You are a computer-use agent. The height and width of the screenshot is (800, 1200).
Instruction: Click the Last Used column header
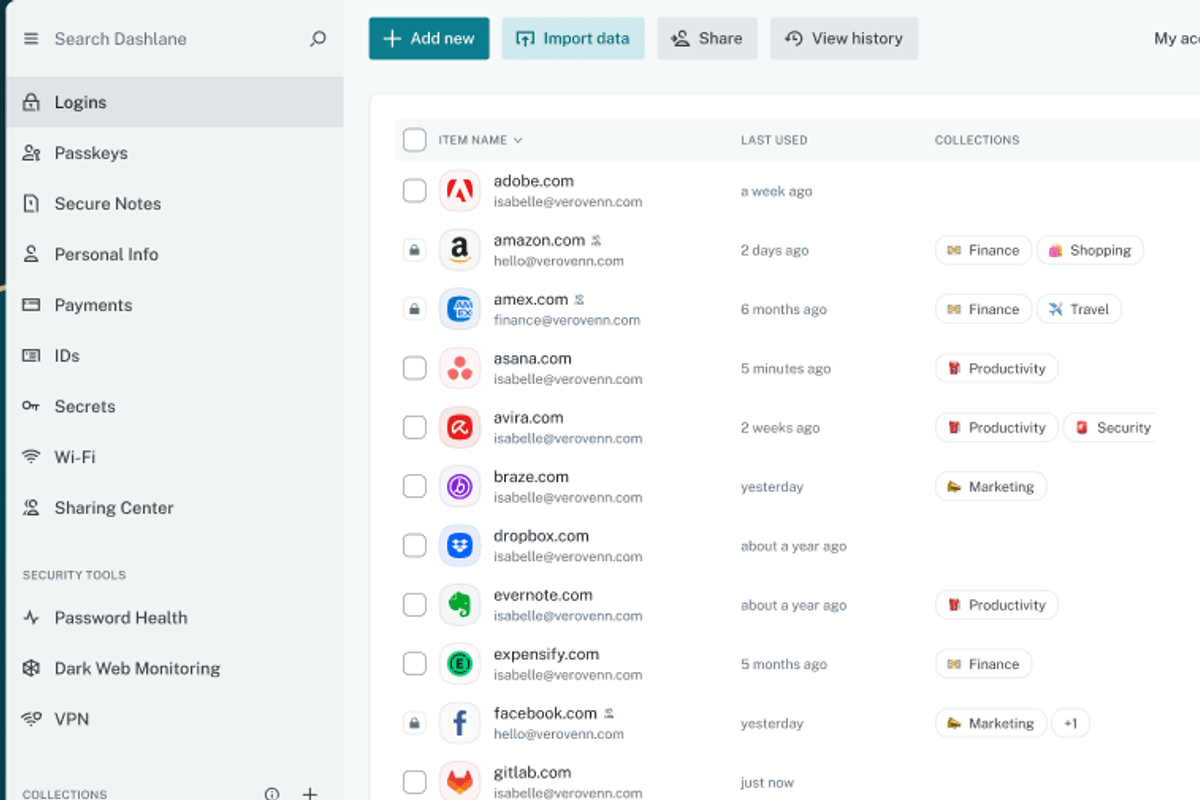point(774,140)
